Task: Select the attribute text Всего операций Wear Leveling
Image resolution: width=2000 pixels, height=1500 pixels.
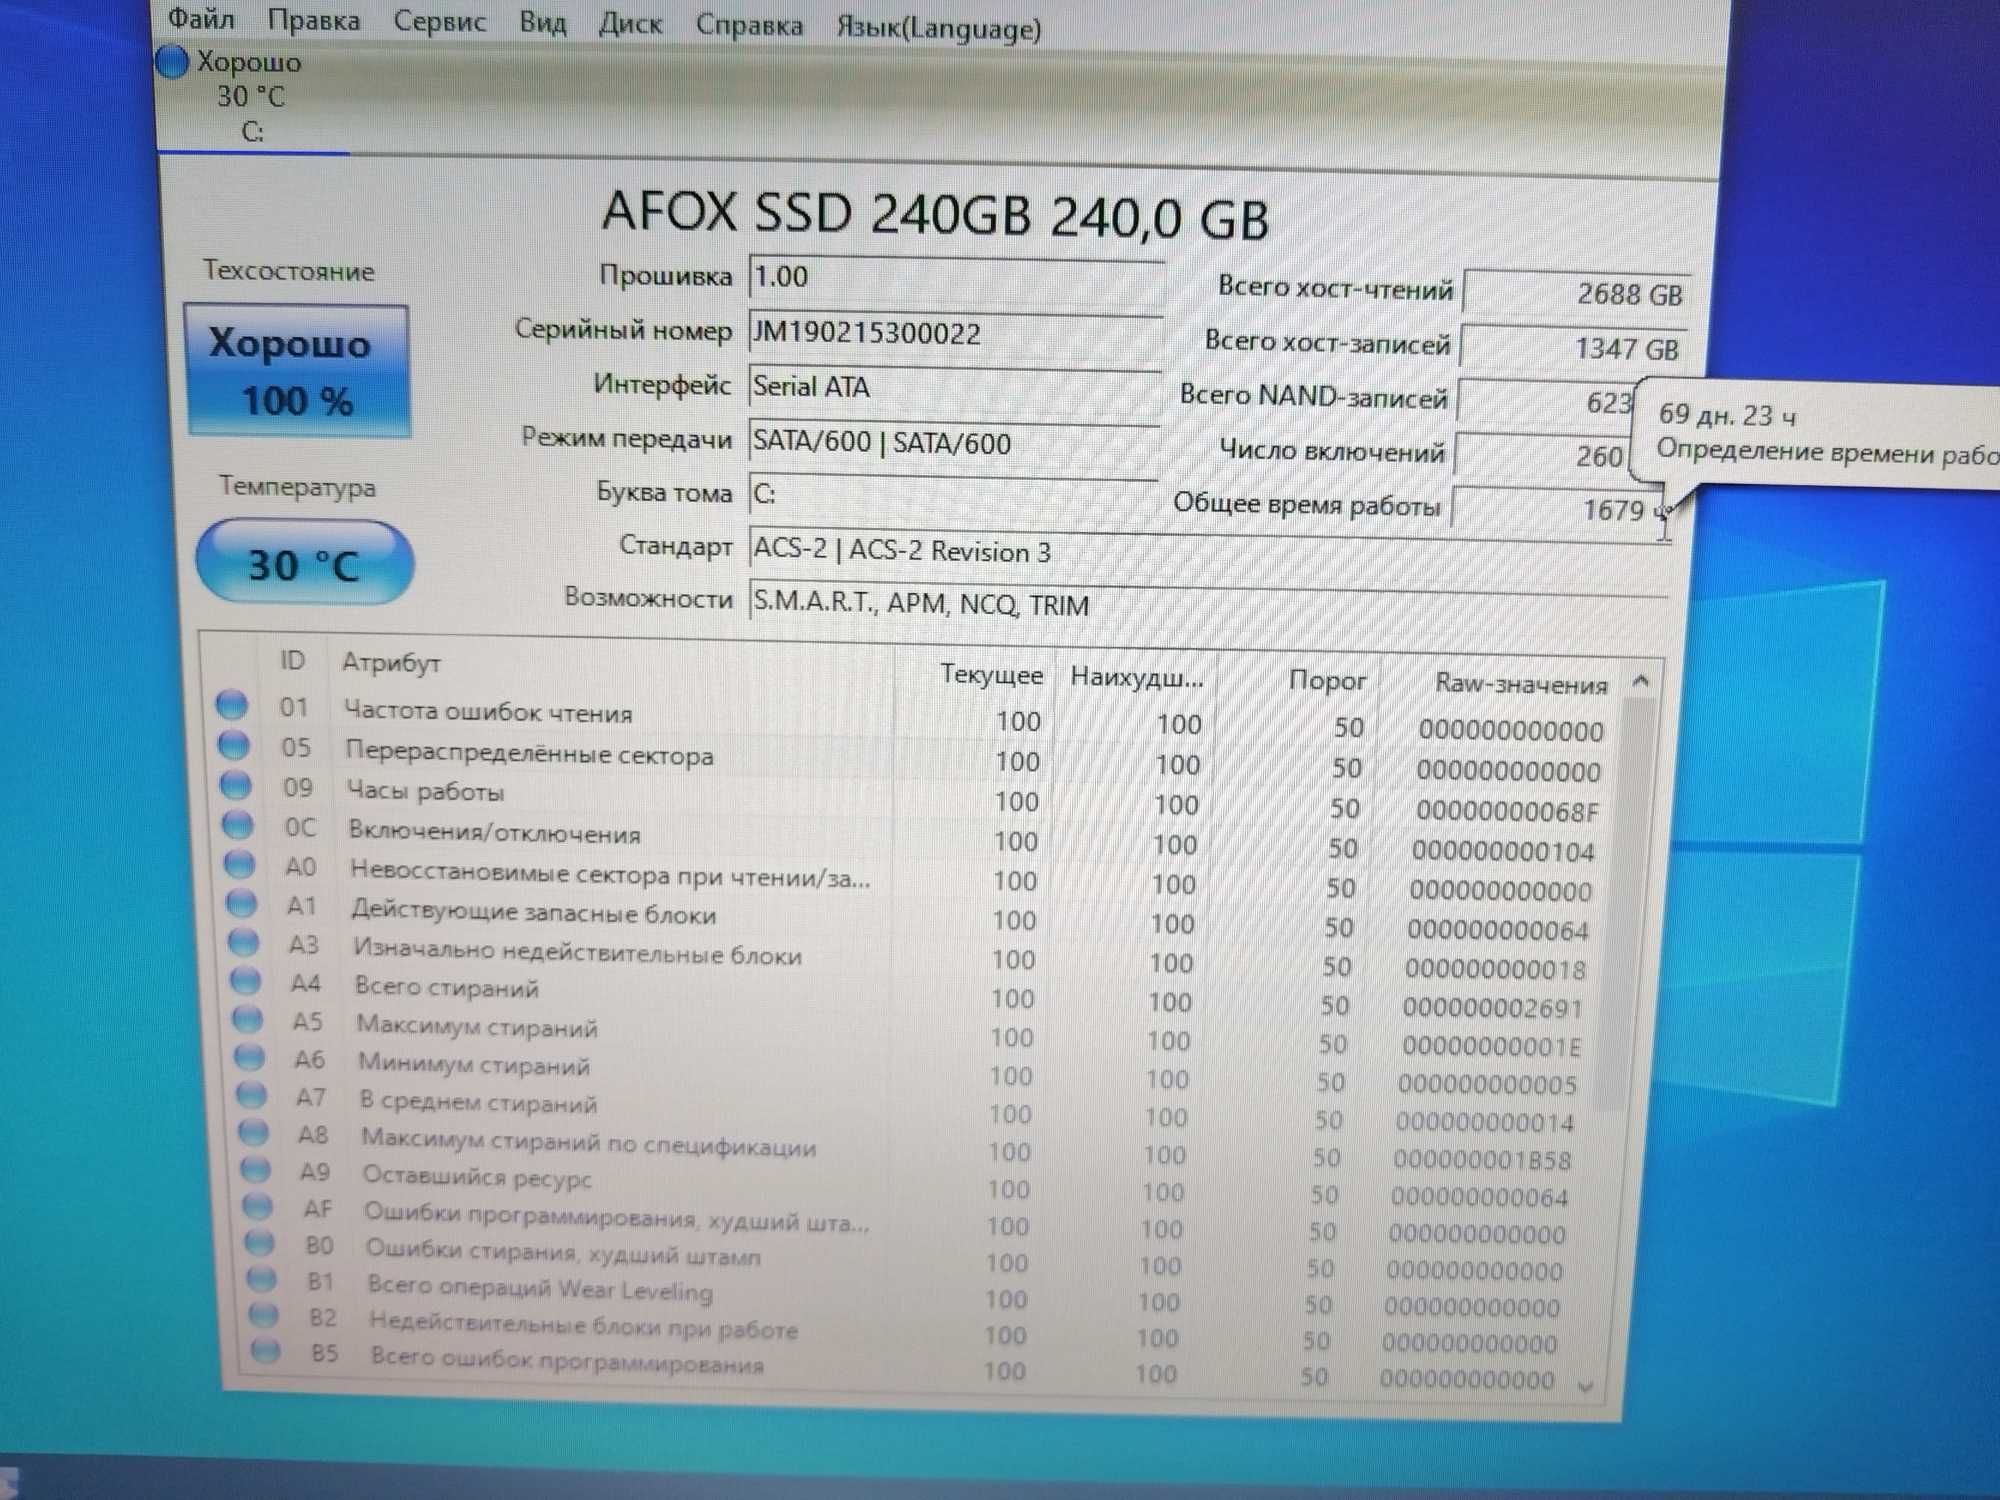Action: [540, 1289]
